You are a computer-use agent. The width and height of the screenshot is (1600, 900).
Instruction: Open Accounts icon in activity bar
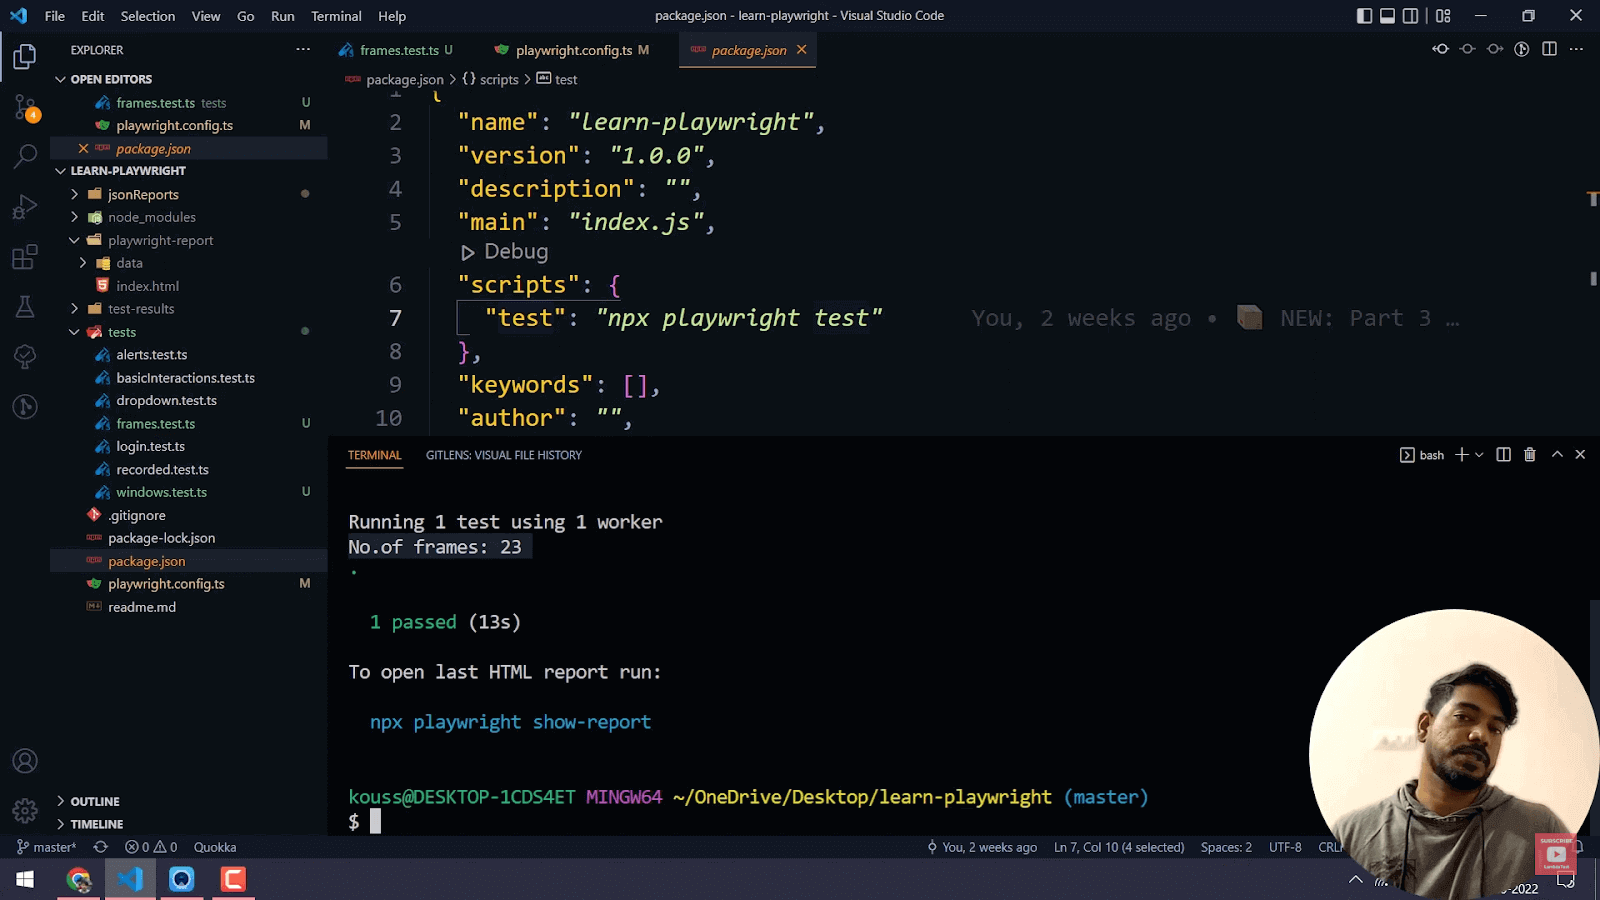pos(25,761)
